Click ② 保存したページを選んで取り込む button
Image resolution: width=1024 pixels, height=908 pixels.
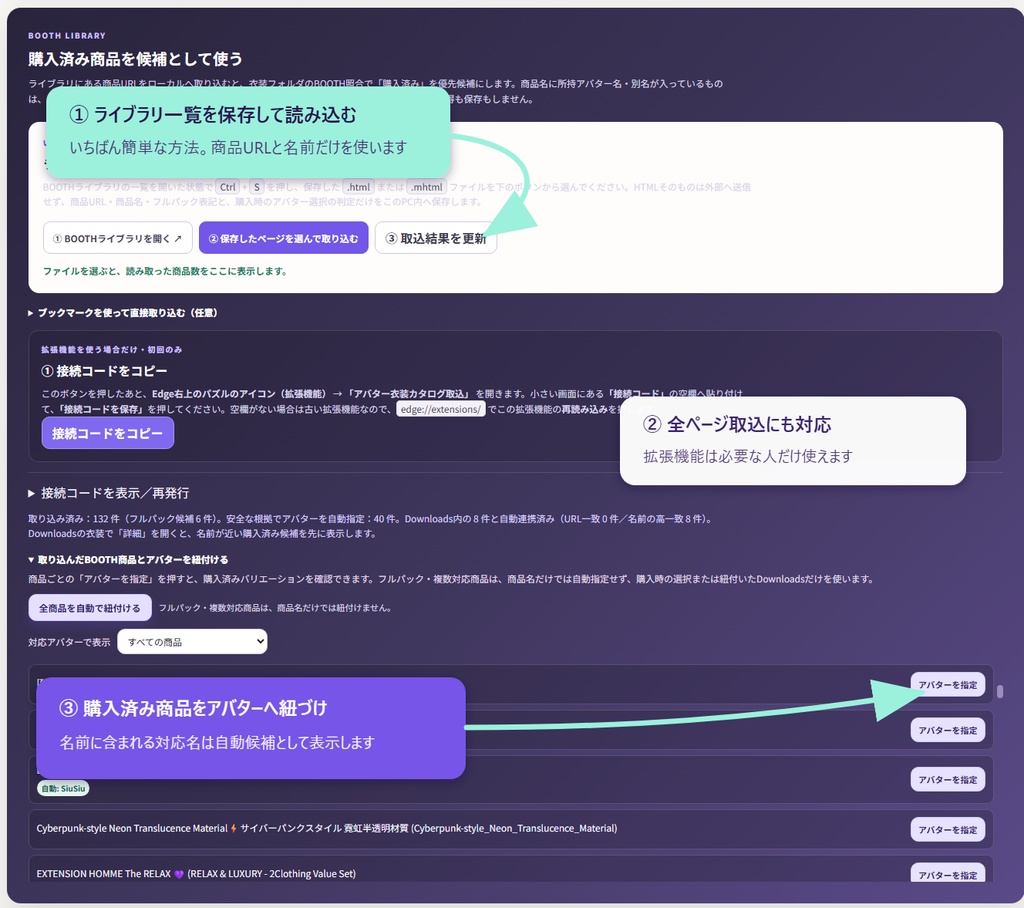tap(283, 238)
